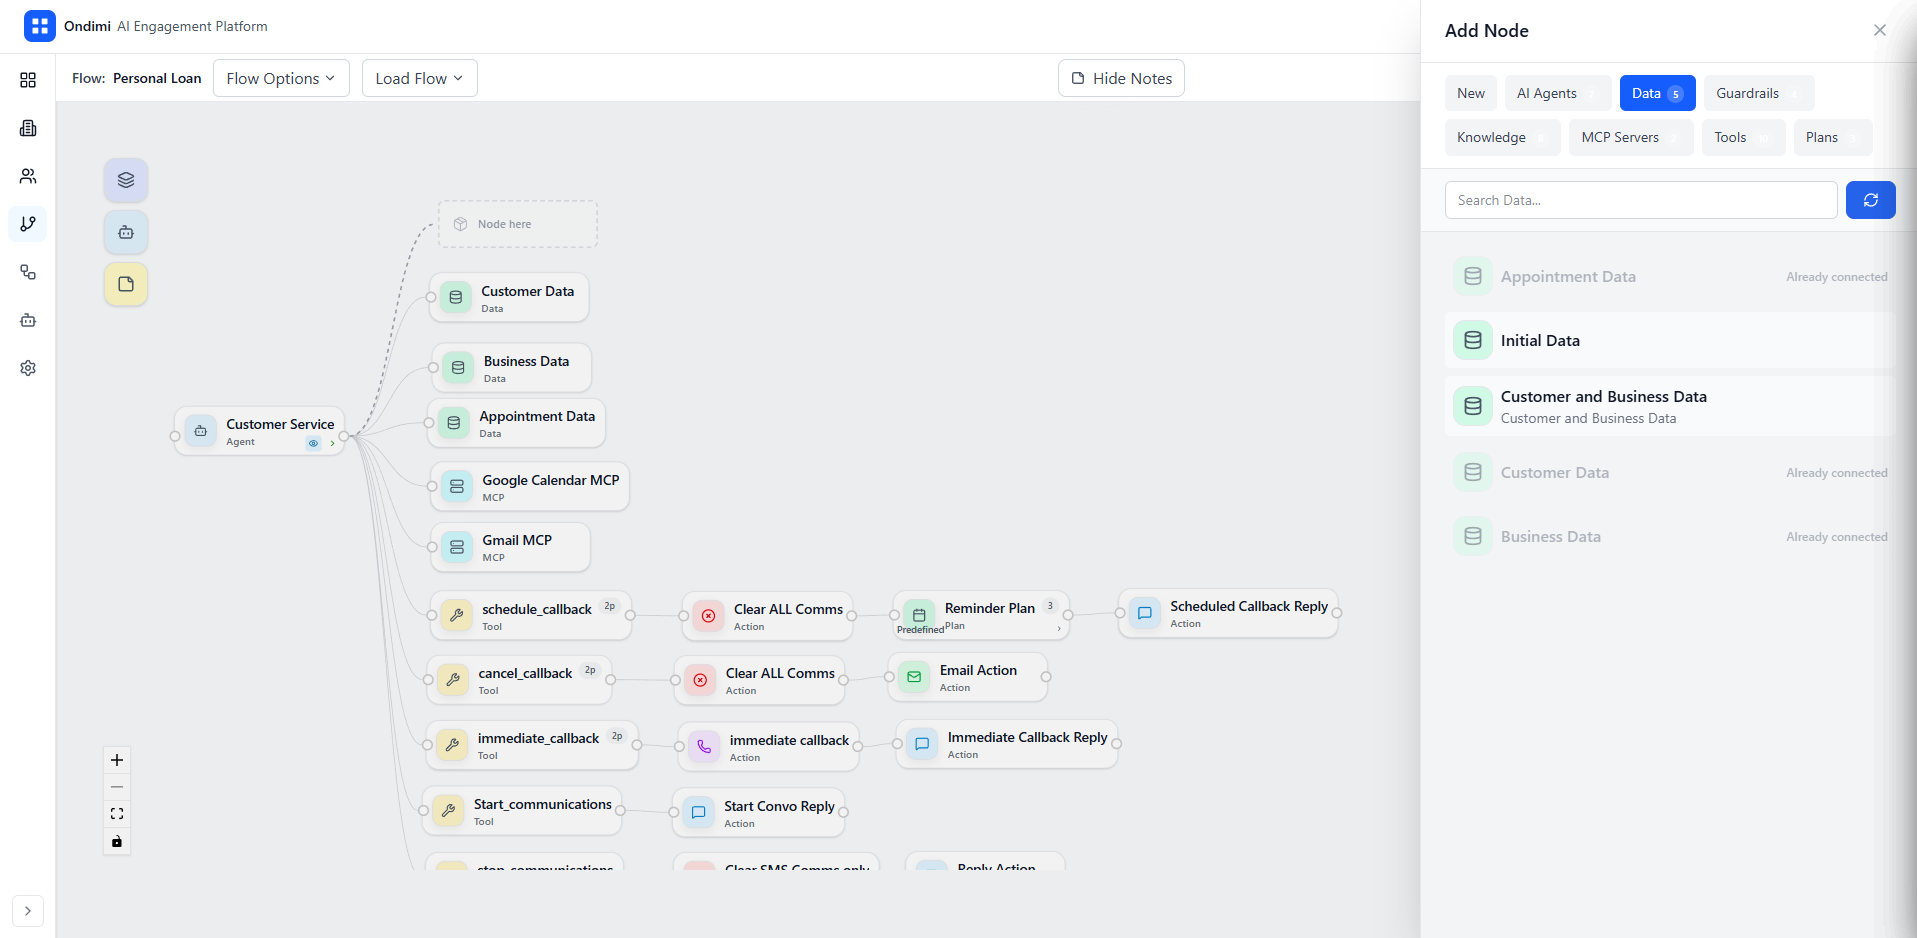Viewport: 1917px width, 938px height.
Task: Zoom in with the canvas plus button
Action: click(117, 760)
